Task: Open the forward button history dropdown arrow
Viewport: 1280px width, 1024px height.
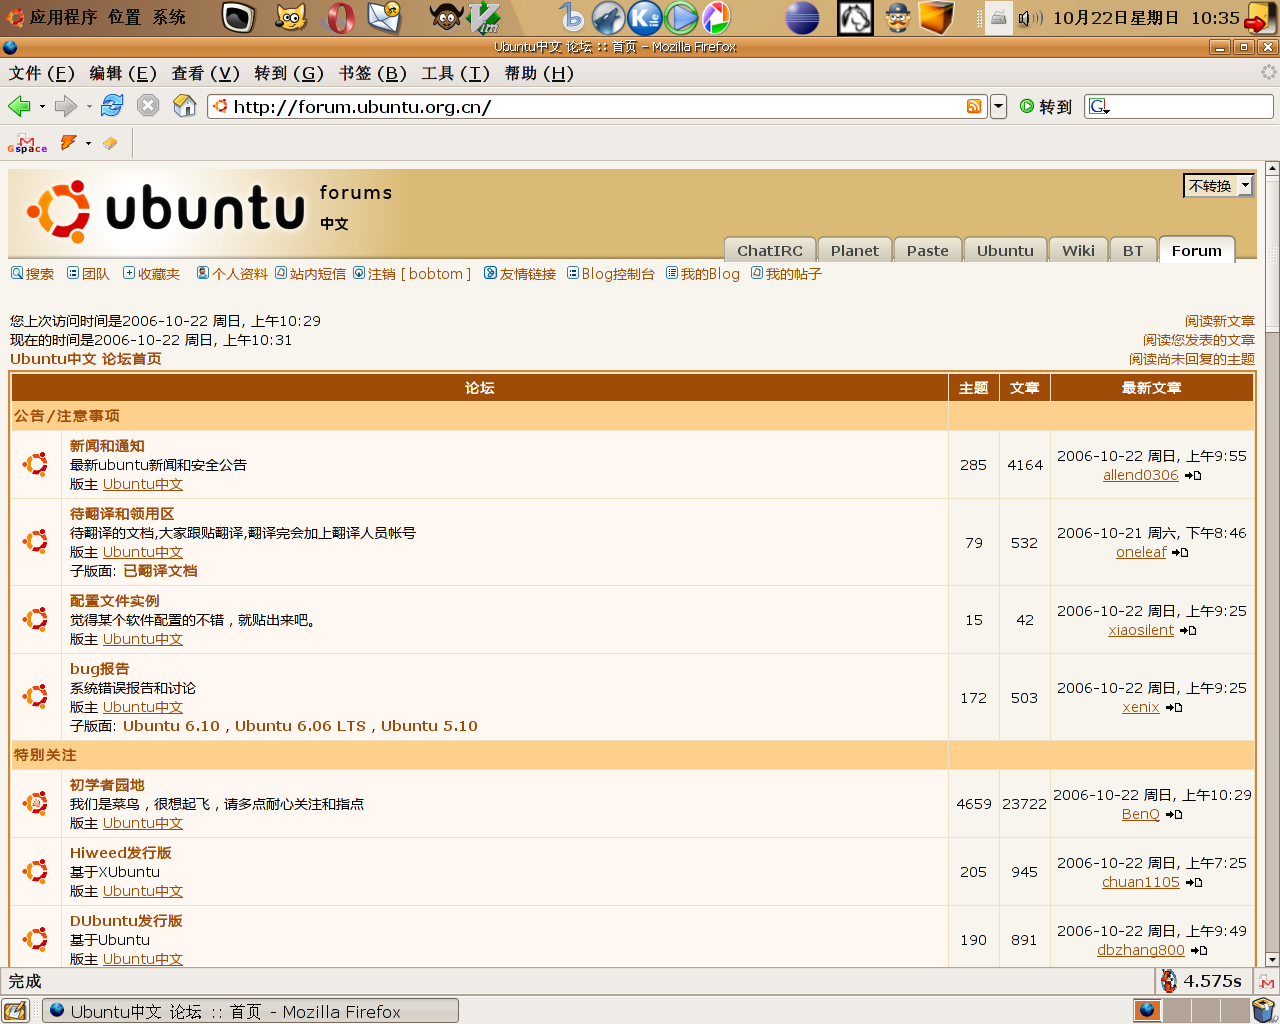Action: pos(88,106)
